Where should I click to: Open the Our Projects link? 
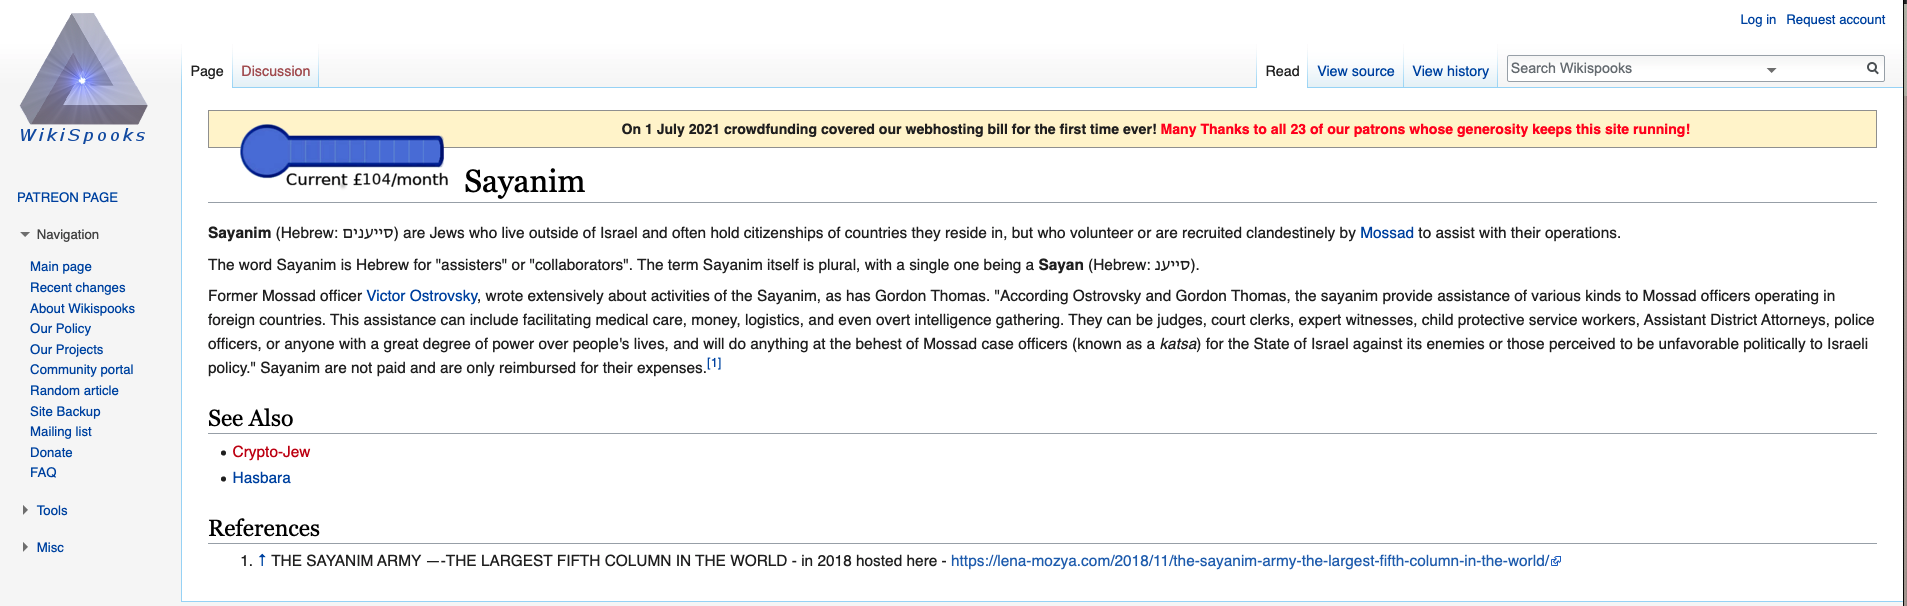[66, 349]
